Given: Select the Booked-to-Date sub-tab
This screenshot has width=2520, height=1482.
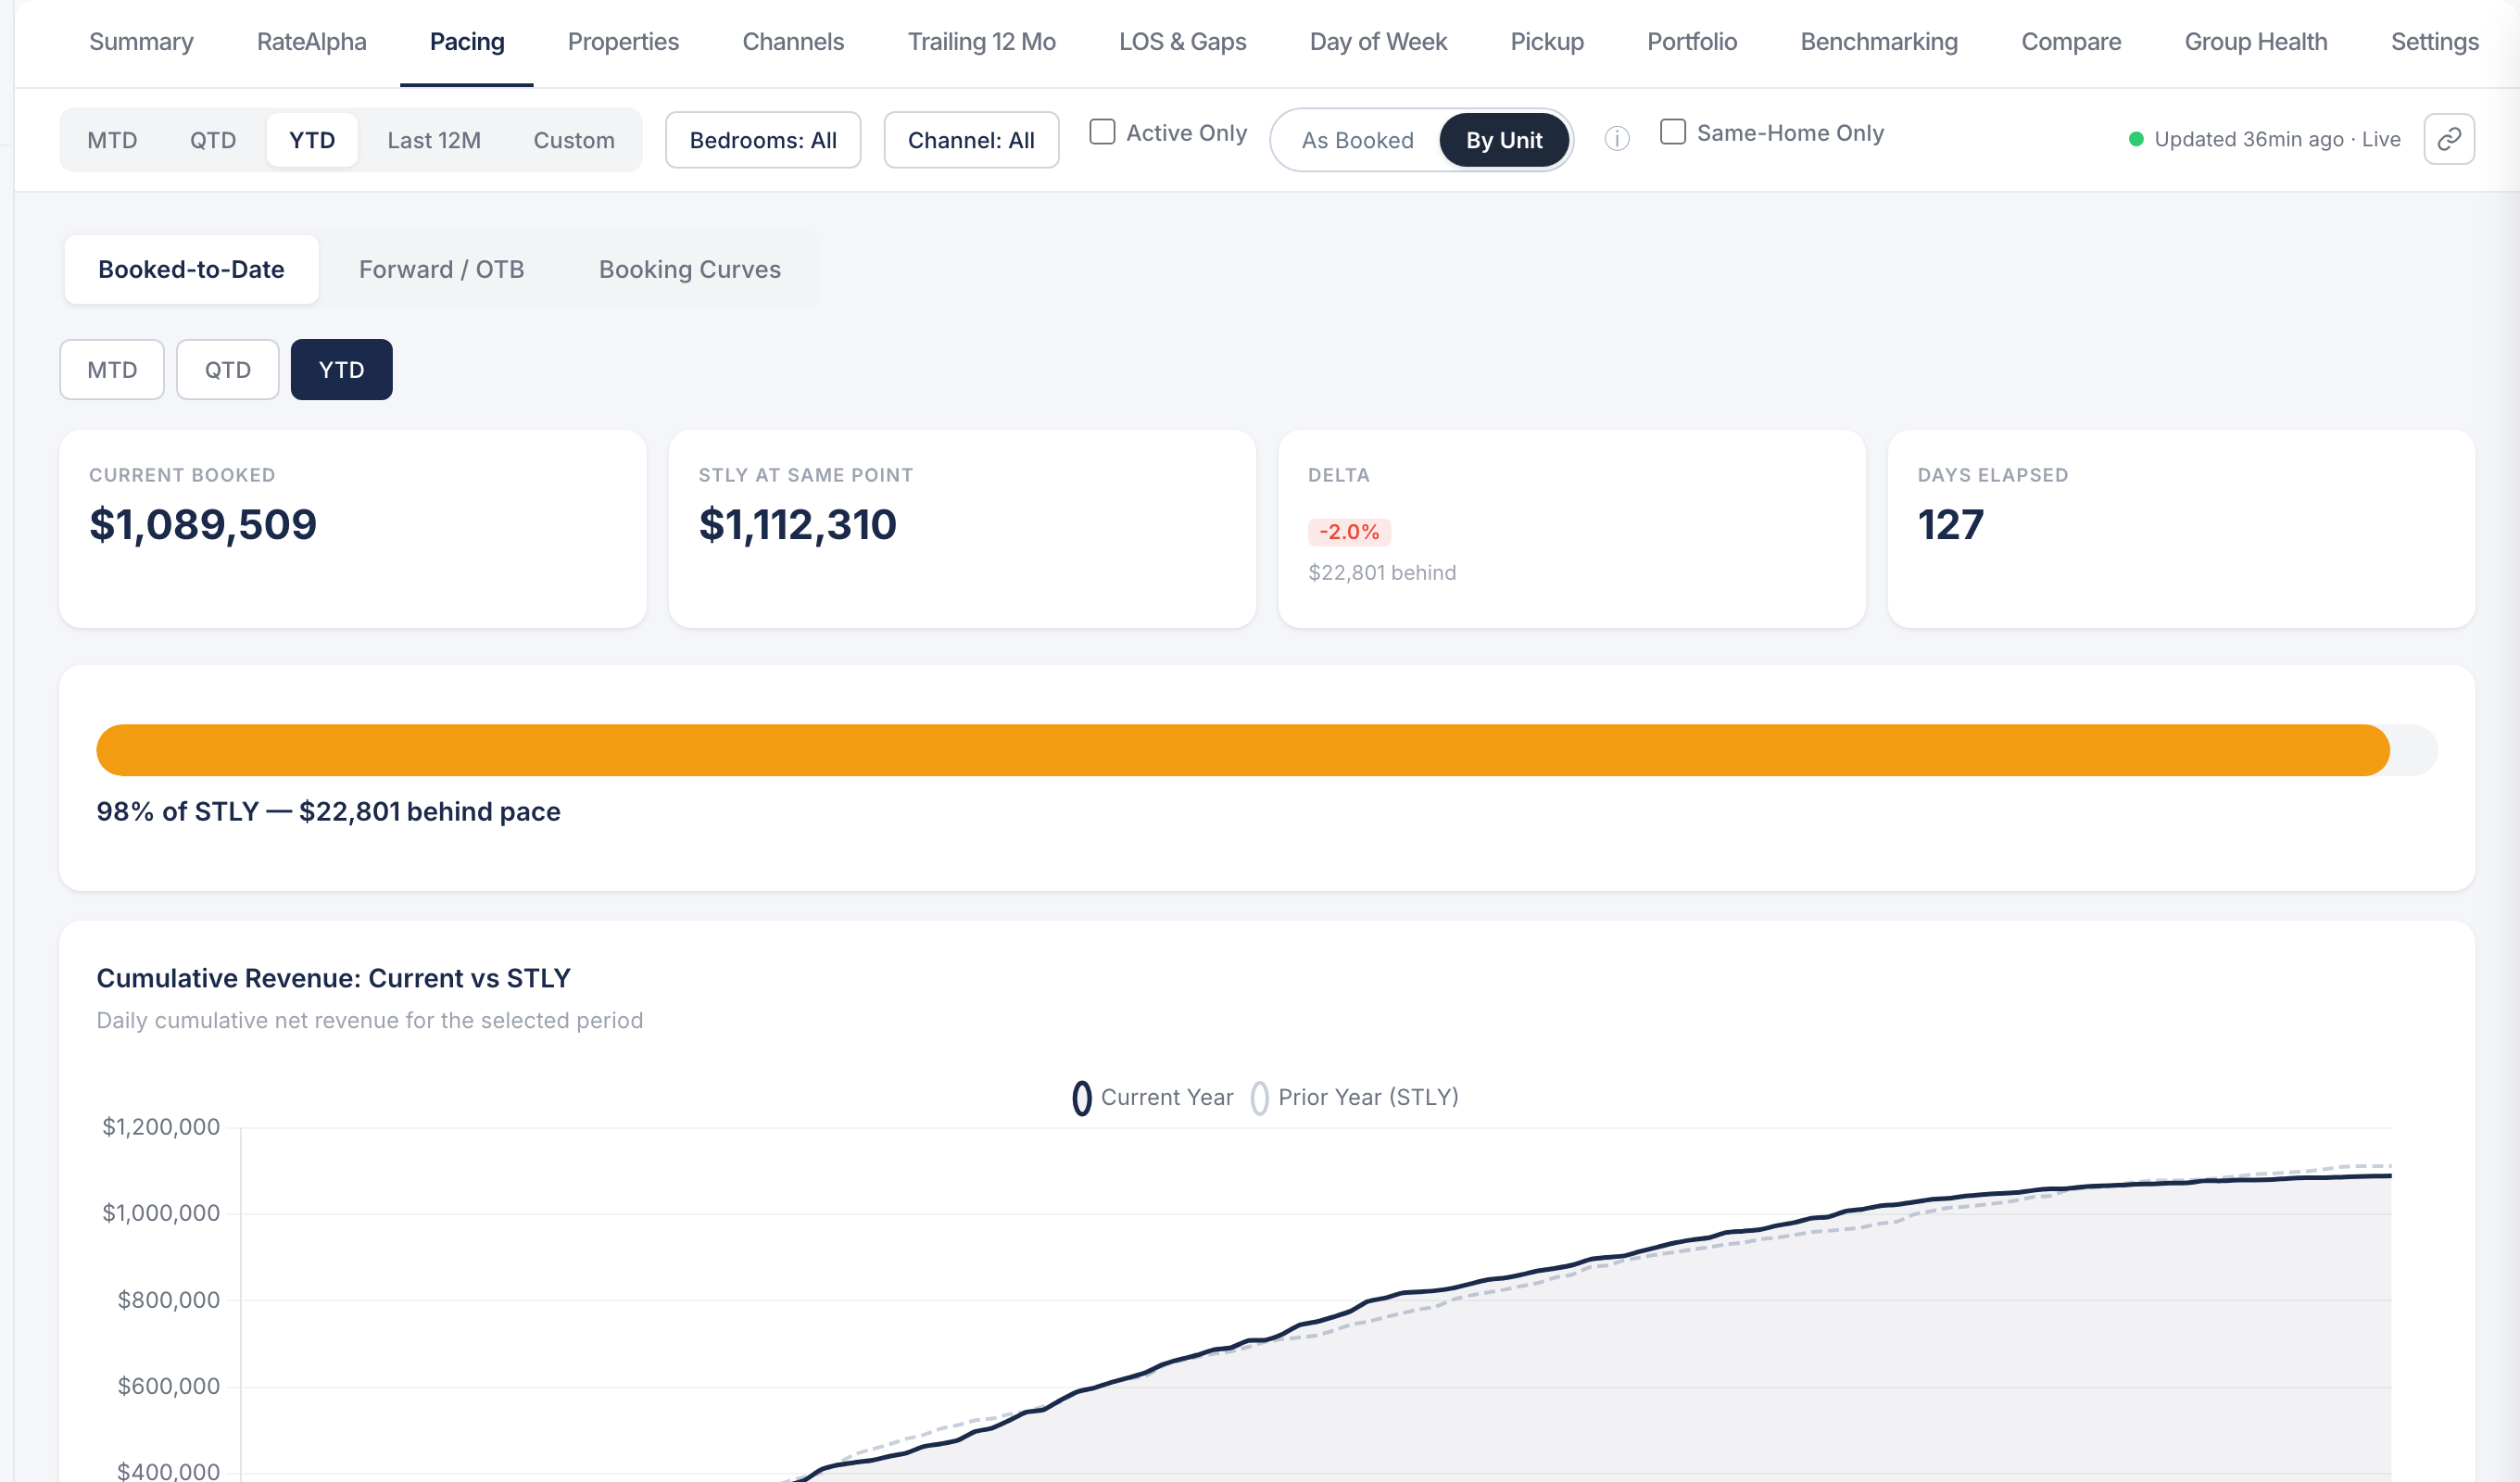Looking at the screenshot, I should [191, 270].
